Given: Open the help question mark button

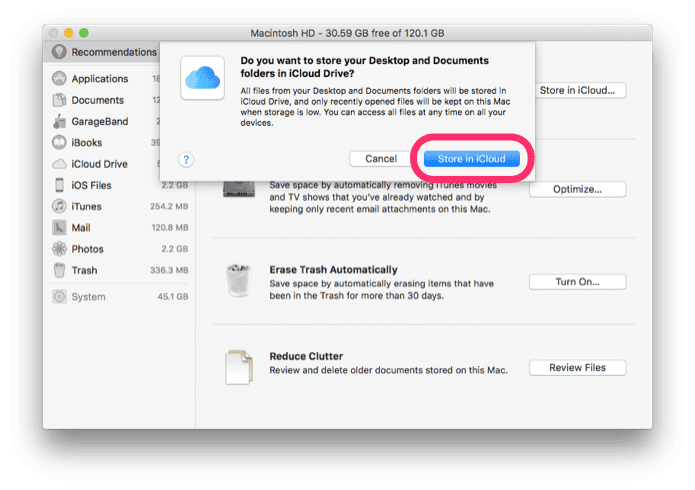Looking at the screenshot, I should [186, 160].
